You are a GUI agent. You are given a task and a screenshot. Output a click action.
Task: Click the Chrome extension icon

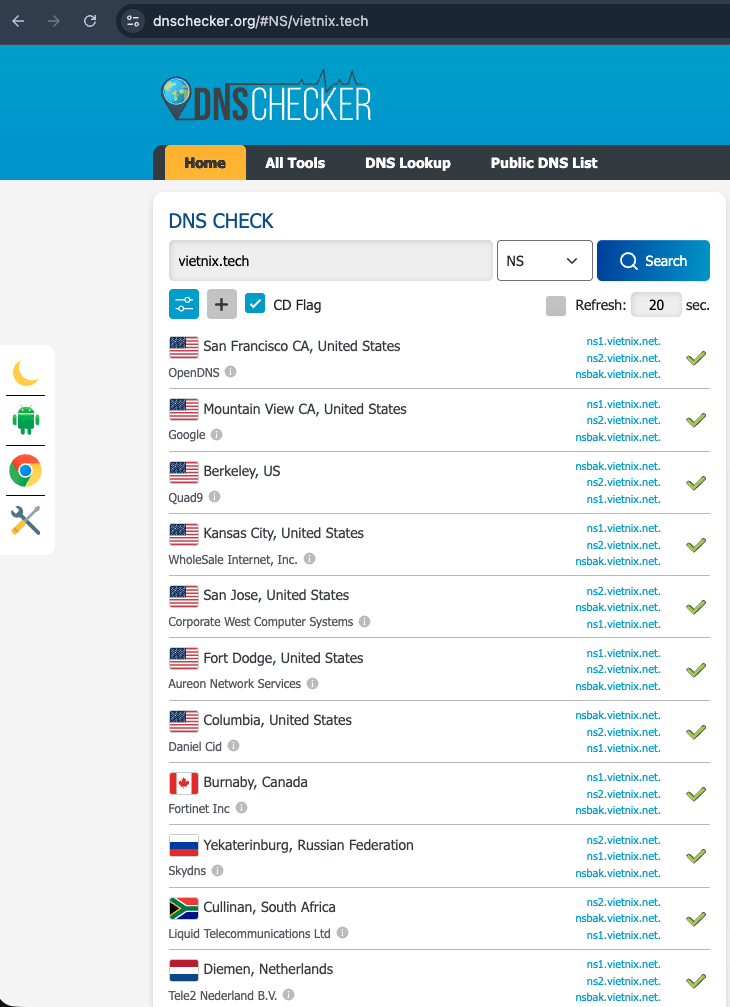[26, 470]
